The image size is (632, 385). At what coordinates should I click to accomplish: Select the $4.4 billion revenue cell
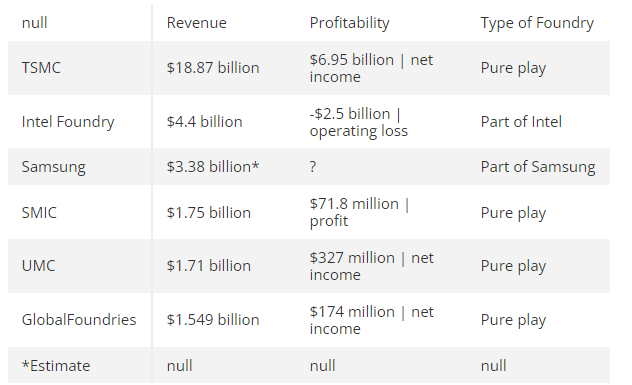point(204,122)
